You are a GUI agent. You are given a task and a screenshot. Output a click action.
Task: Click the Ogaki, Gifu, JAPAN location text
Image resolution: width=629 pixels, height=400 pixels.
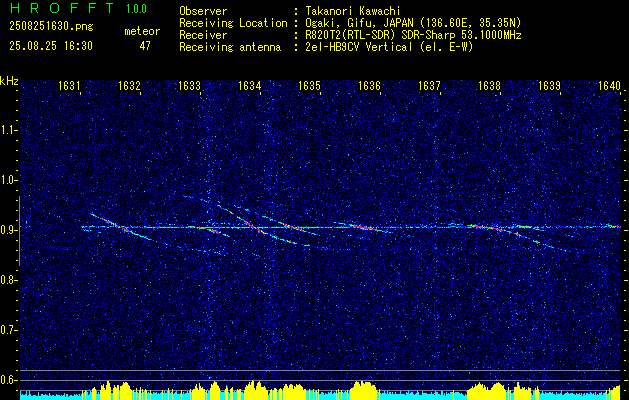(x=413, y=23)
